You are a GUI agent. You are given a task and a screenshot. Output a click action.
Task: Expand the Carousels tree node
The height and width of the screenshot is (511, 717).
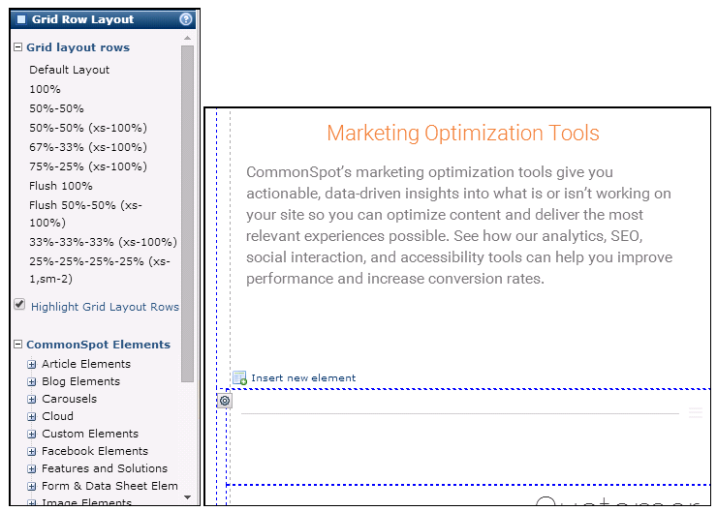click(x=32, y=399)
